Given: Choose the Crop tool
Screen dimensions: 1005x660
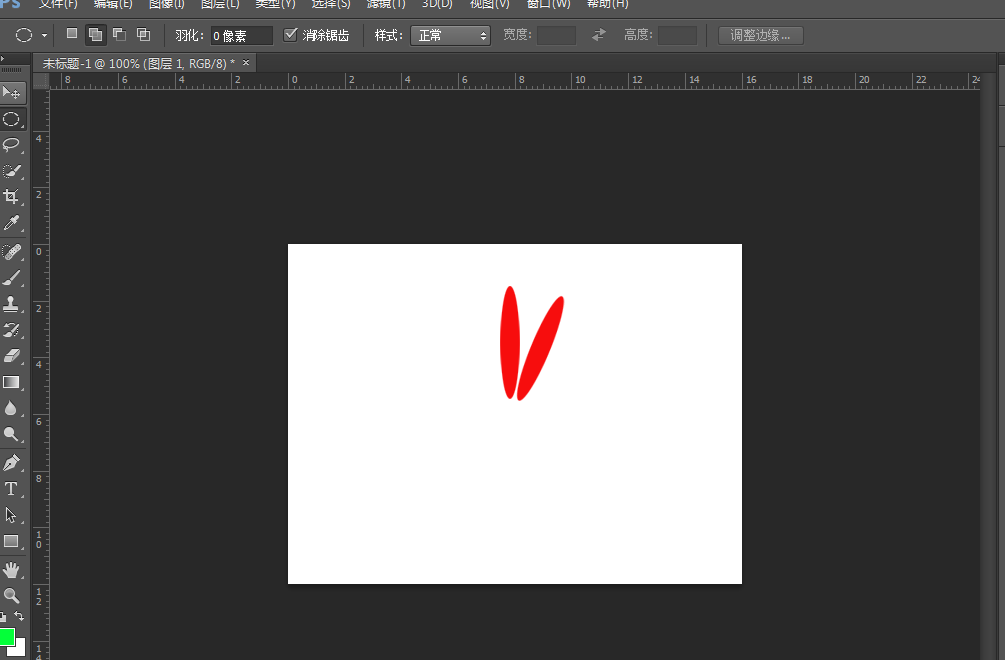Looking at the screenshot, I should (13, 196).
